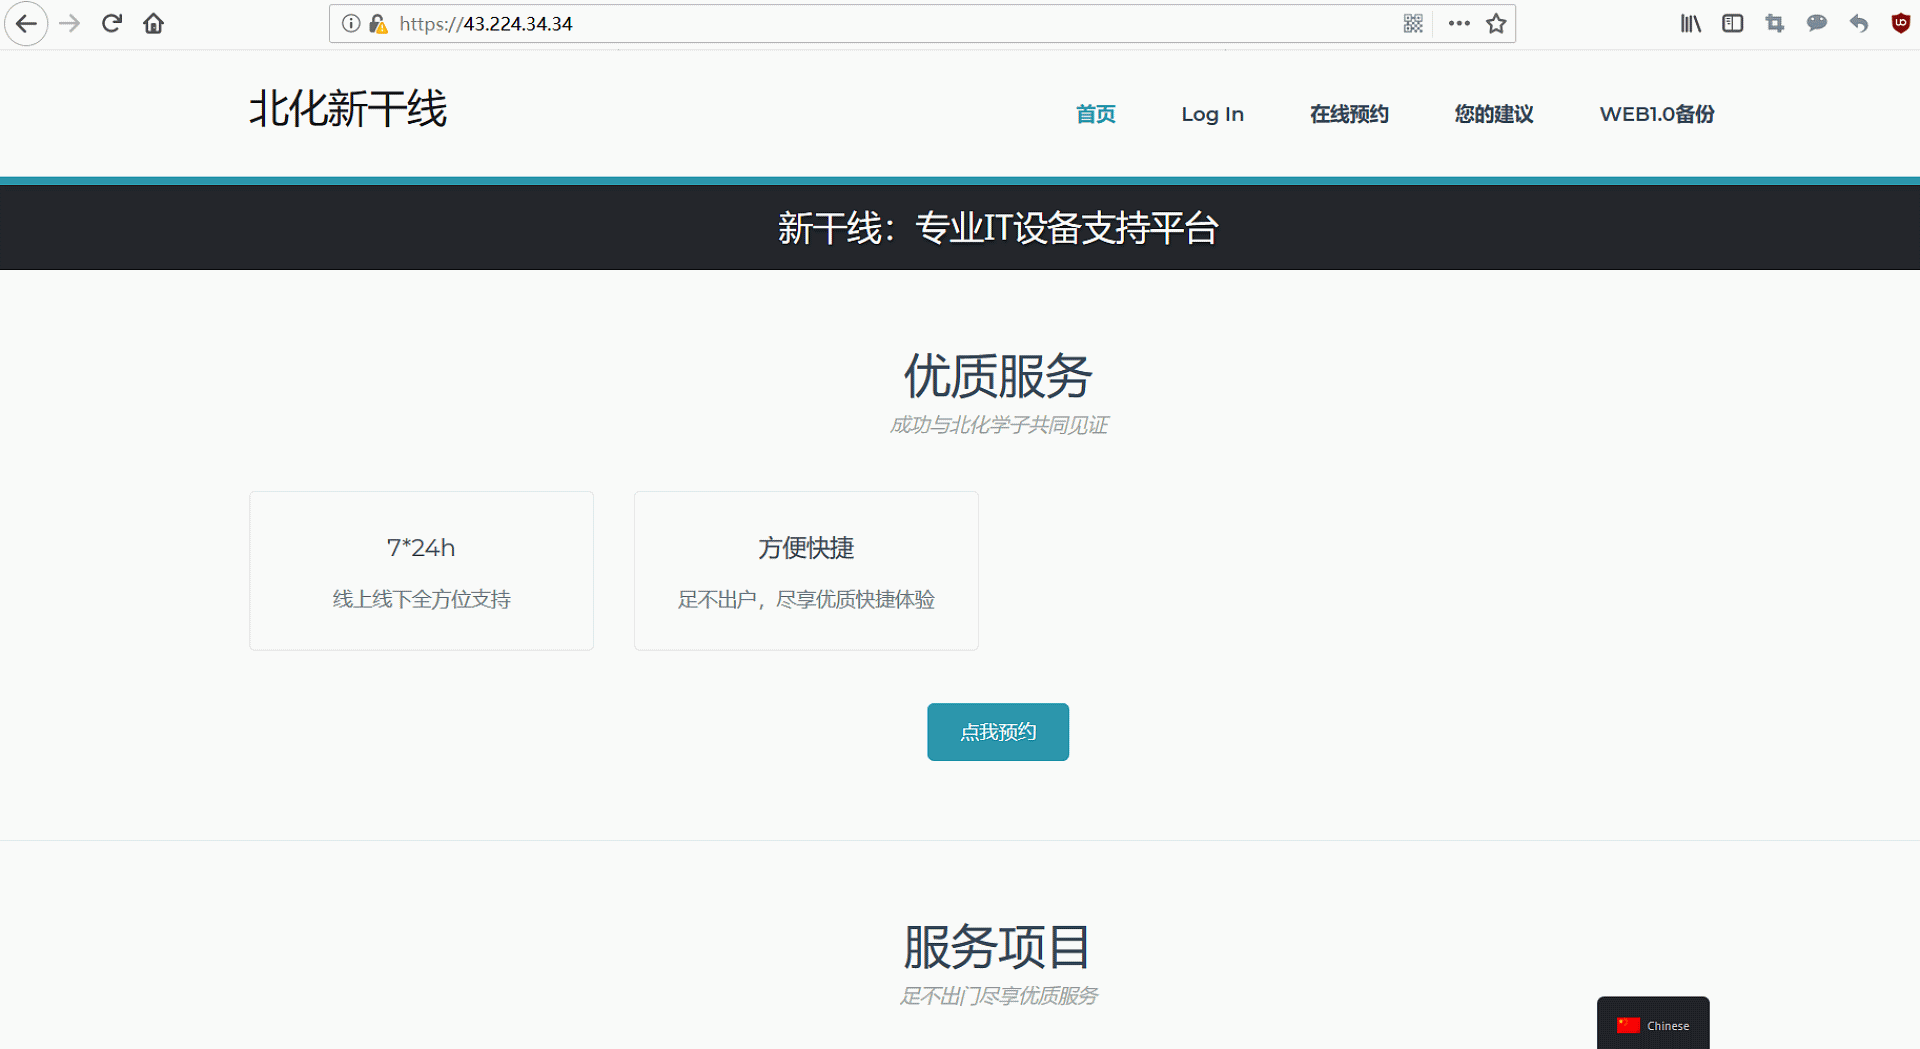This screenshot has width=1920, height=1049.
Task: Open the Chinese language switcher
Action: (x=1653, y=1025)
